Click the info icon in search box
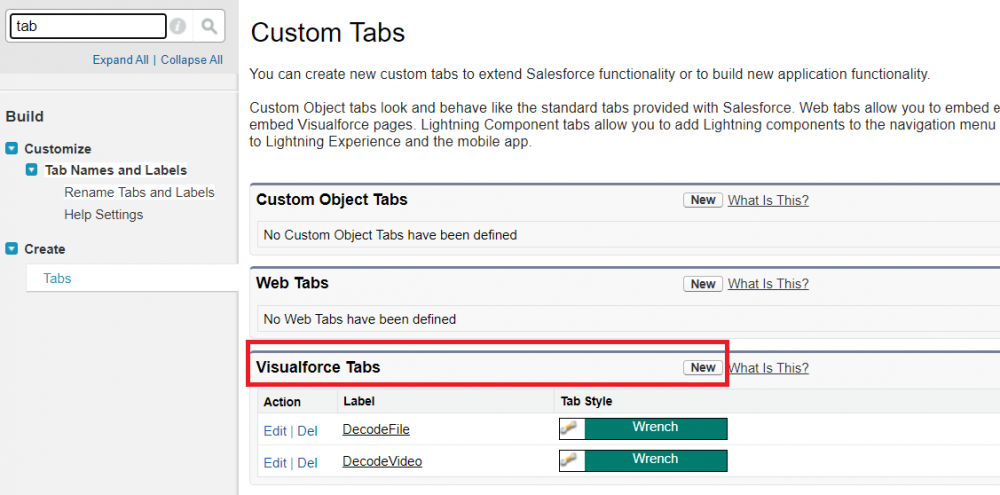The width and height of the screenshot is (1000, 495). (x=177, y=27)
